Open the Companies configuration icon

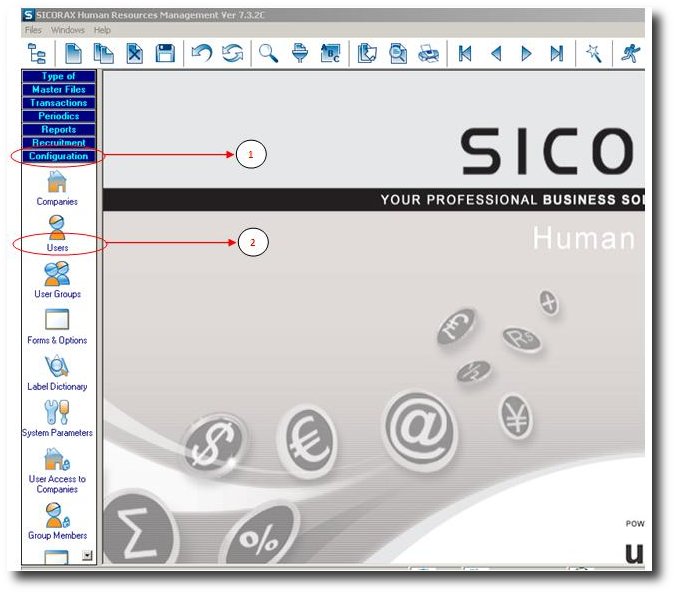click(x=57, y=182)
